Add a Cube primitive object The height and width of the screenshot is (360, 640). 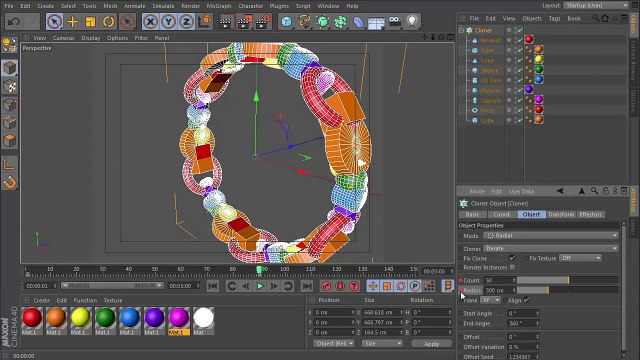tap(287, 21)
